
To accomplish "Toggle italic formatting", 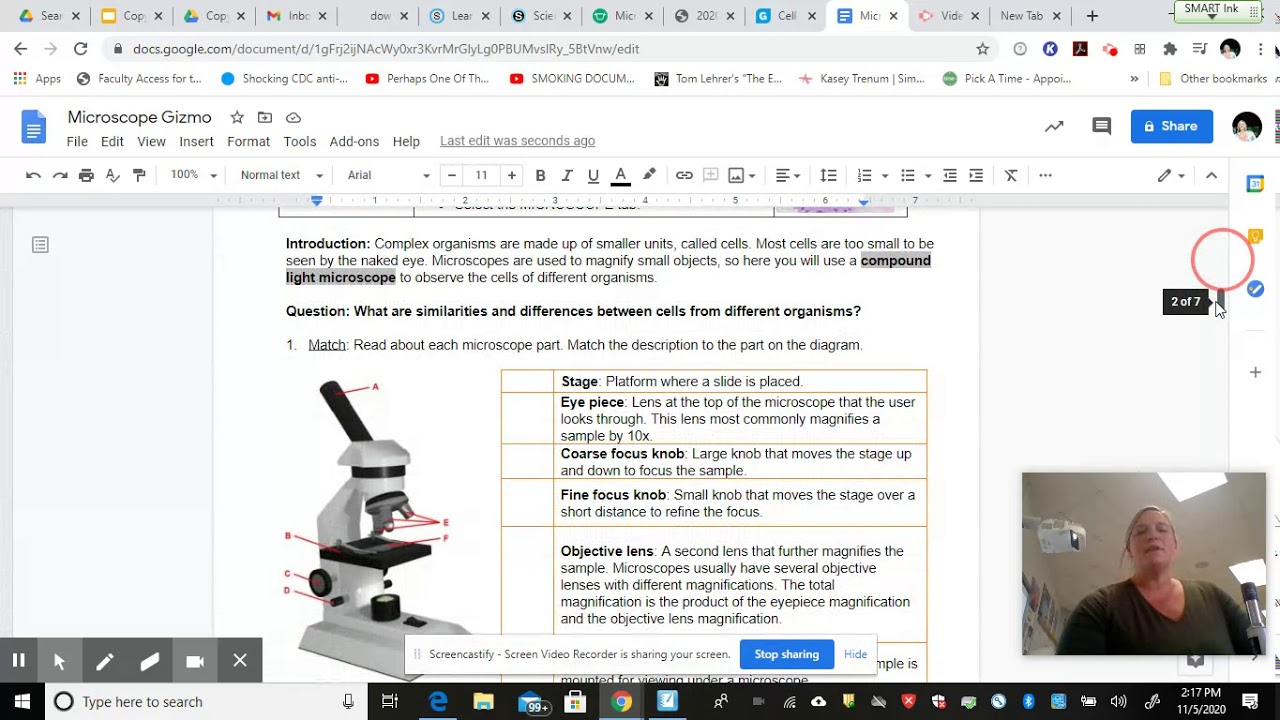I will (567, 175).
